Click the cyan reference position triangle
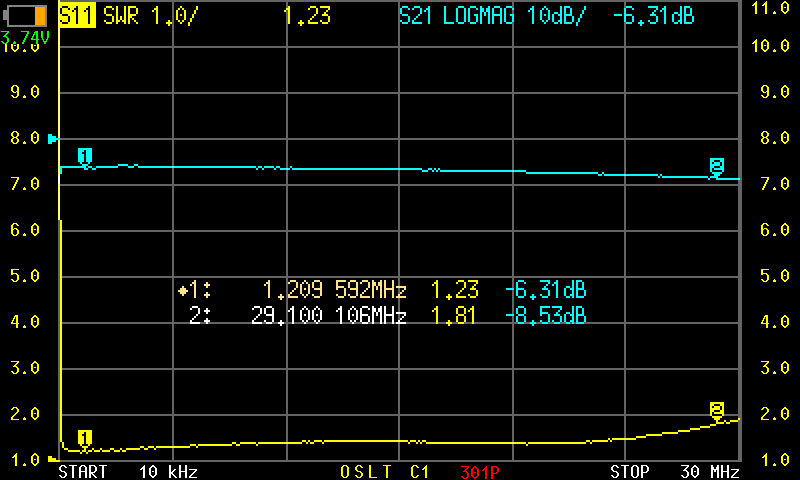The height and width of the screenshot is (480, 800). tap(54, 139)
